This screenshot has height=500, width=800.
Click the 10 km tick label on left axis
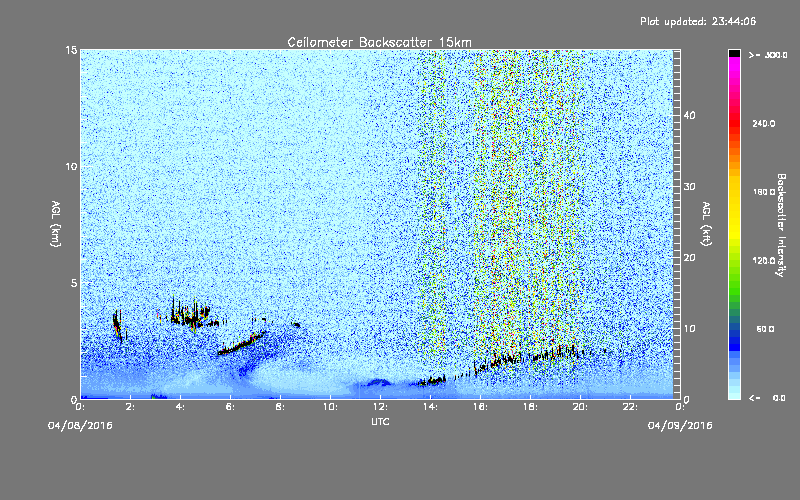click(x=71, y=167)
